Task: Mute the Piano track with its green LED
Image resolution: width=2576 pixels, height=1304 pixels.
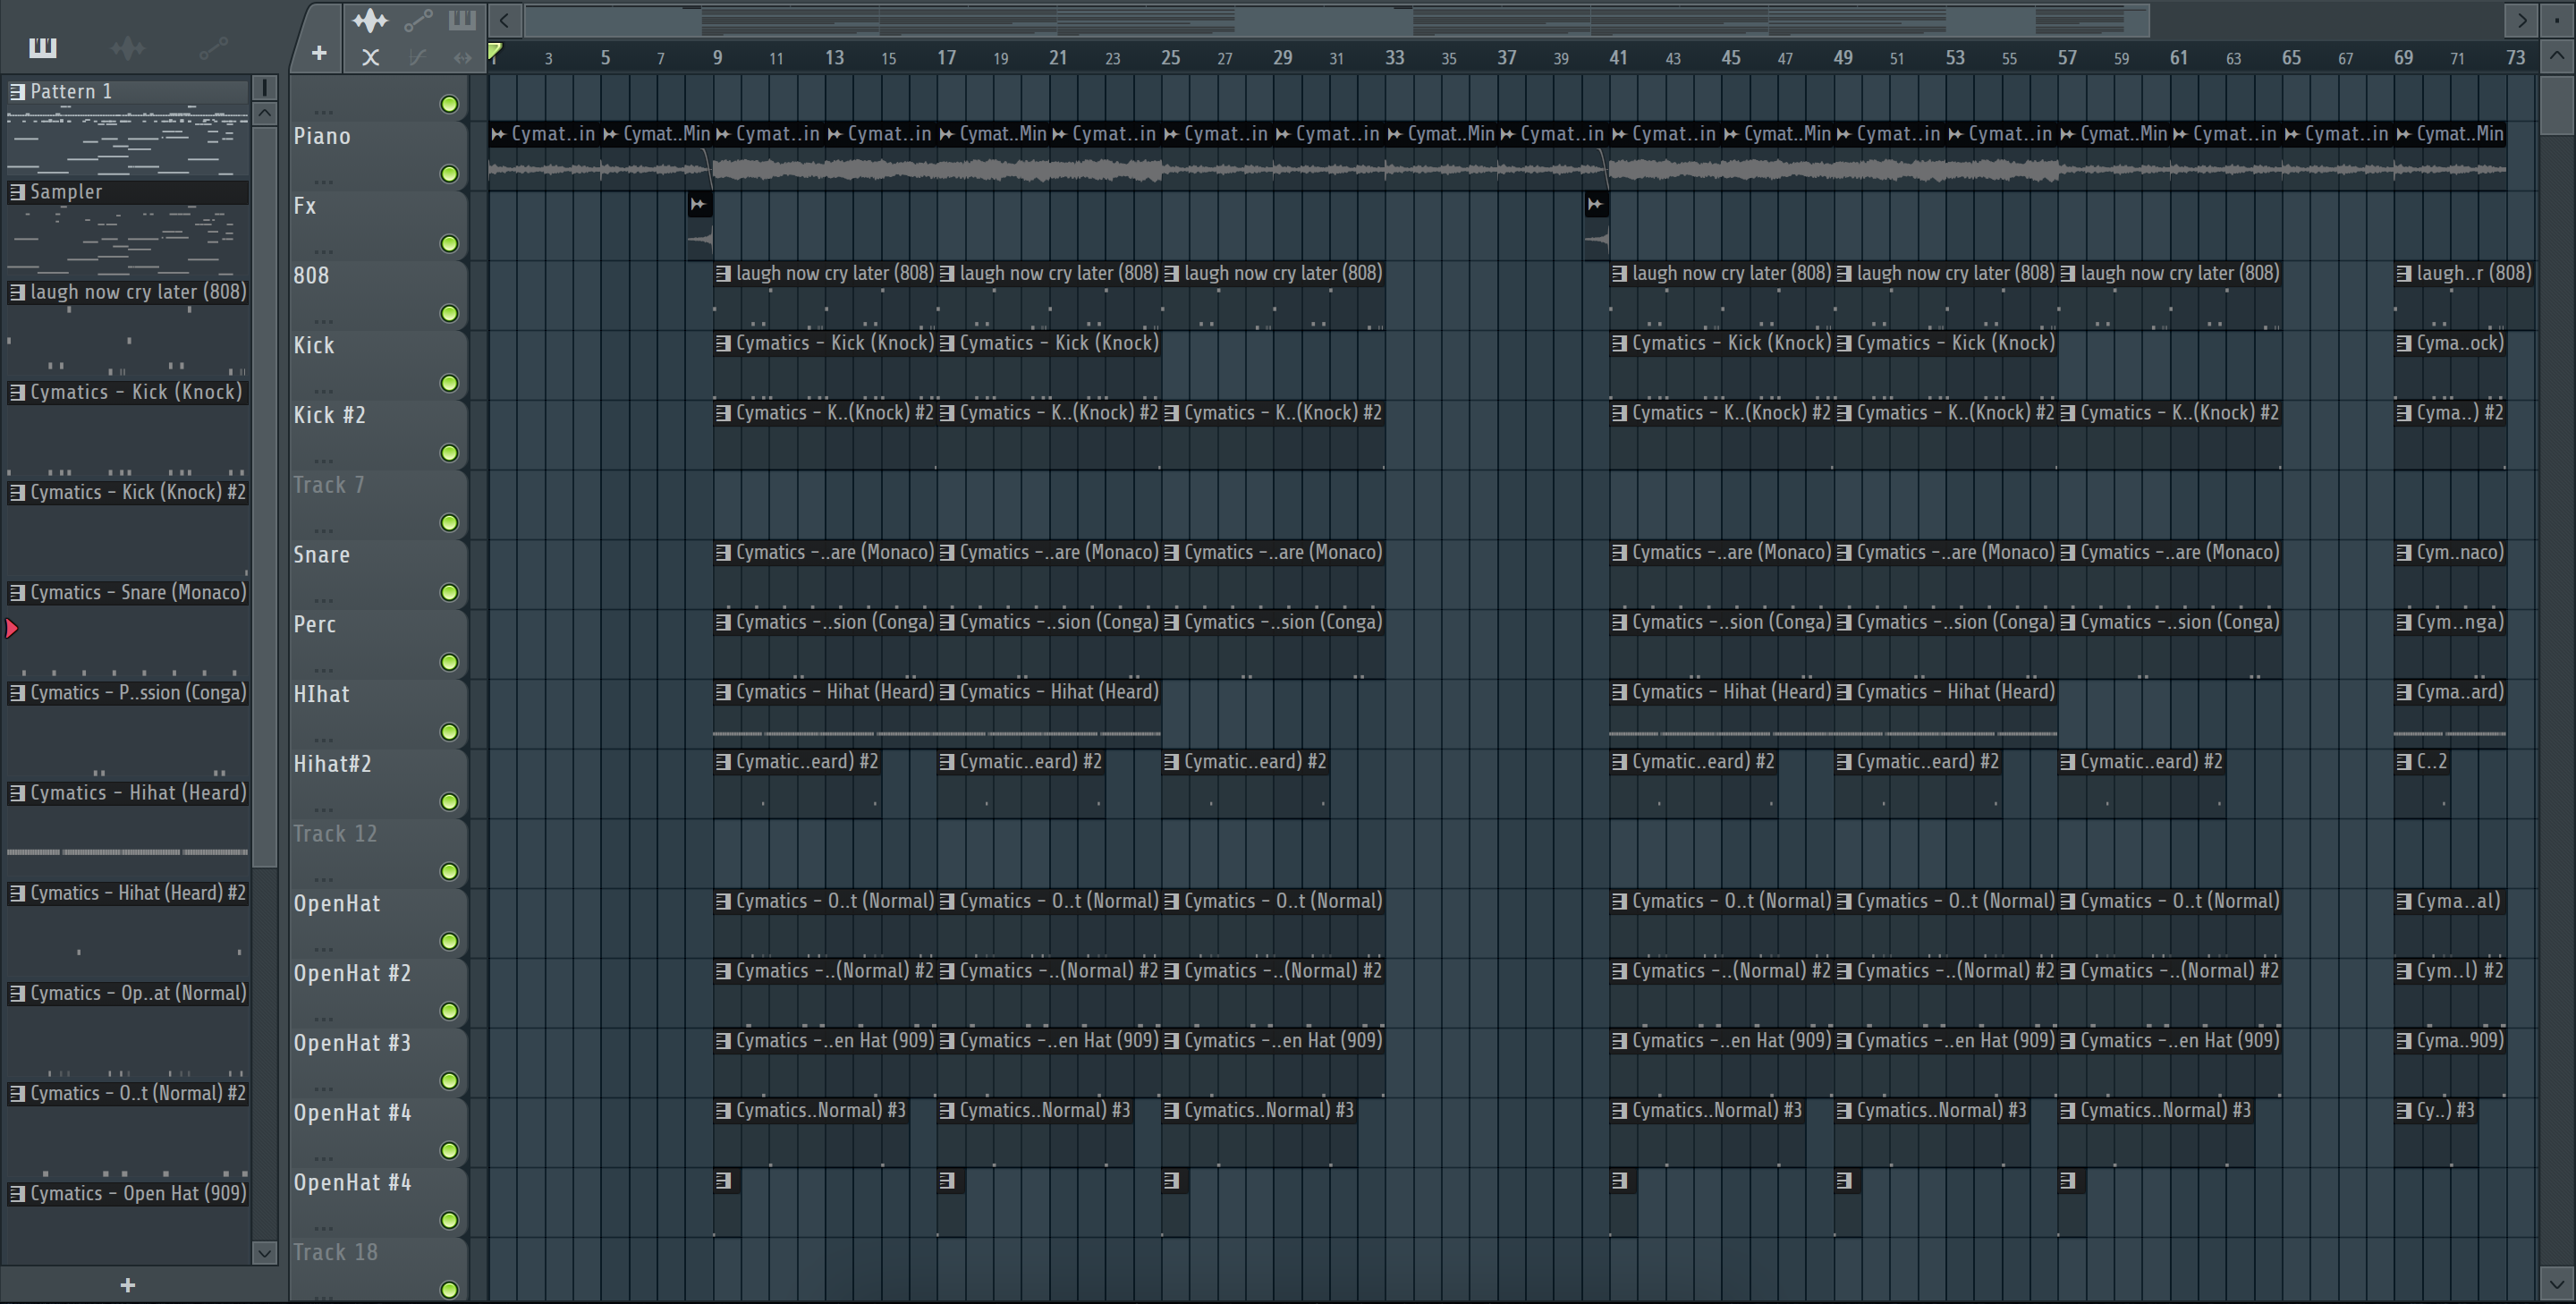Action: click(x=450, y=174)
